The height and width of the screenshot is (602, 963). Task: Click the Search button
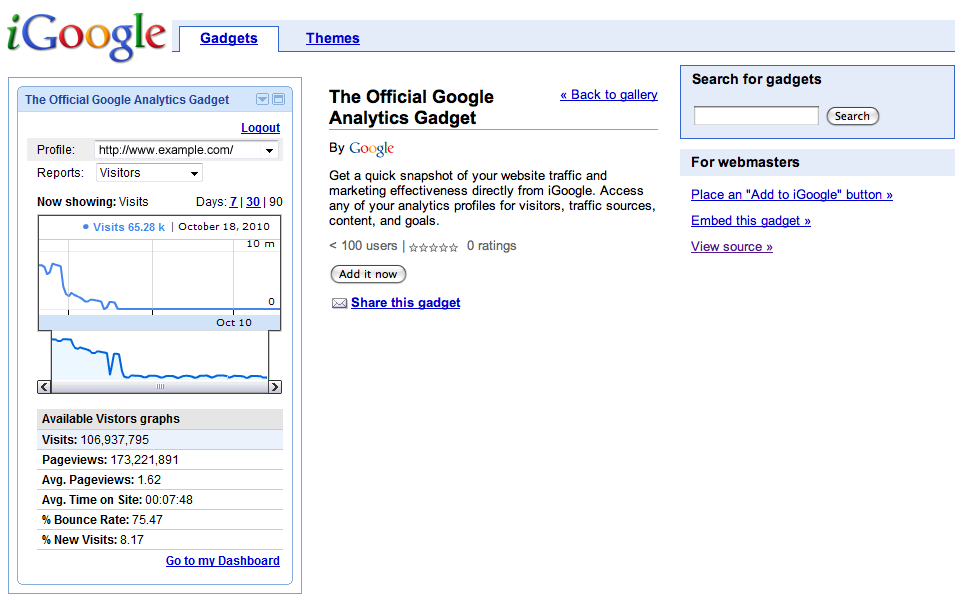coord(852,116)
